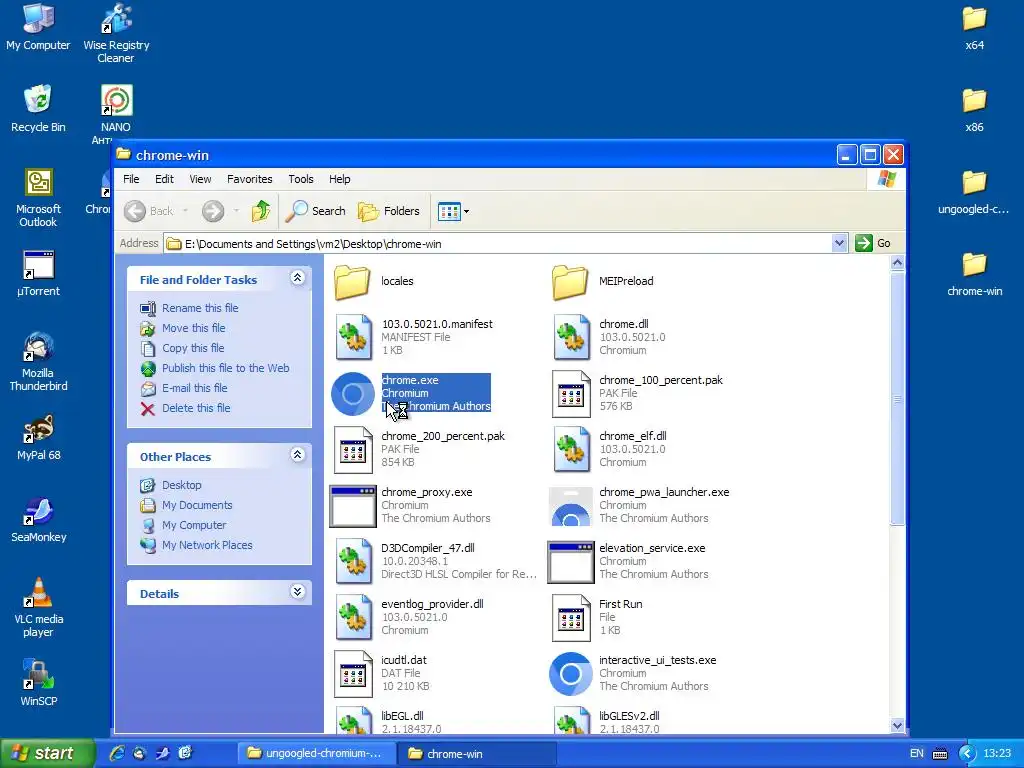The height and width of the screenshot is (768, 1024).
Task: Open Forward history dropdown arrow
Action: 236,211
